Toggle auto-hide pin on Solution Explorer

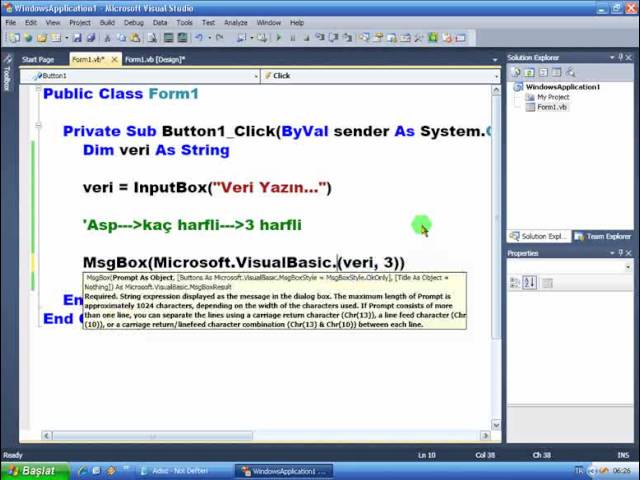621,58
